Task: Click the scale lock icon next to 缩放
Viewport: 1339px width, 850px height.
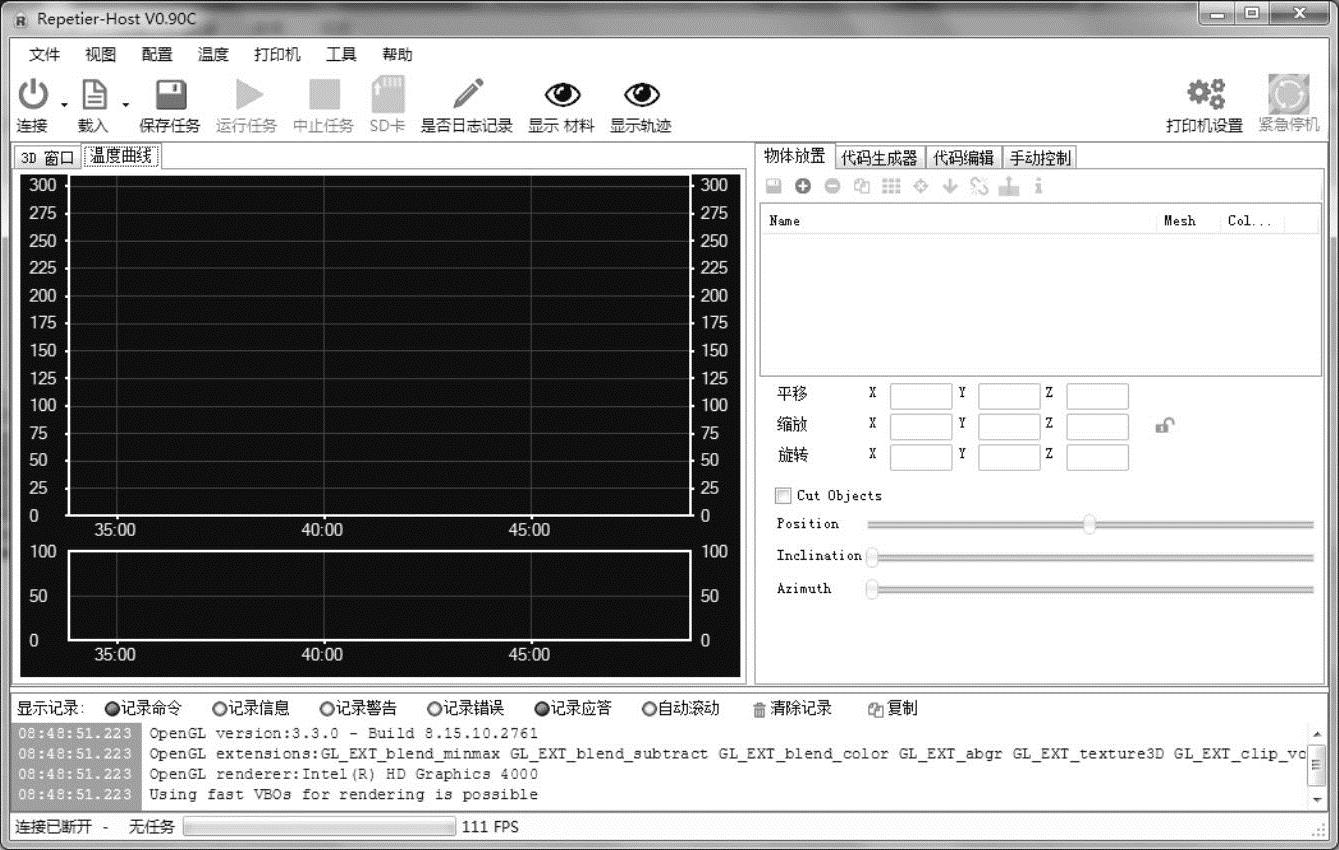Action: click(x=1164, y=425)
